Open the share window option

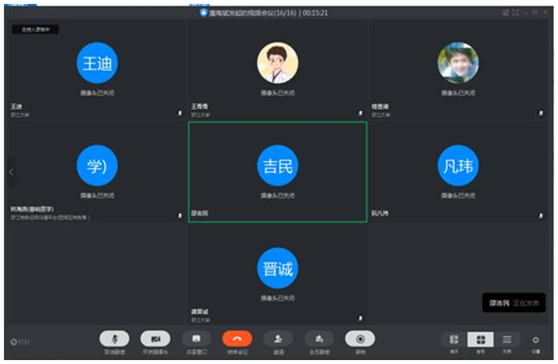pyautogui.click(x=196, y=339)
